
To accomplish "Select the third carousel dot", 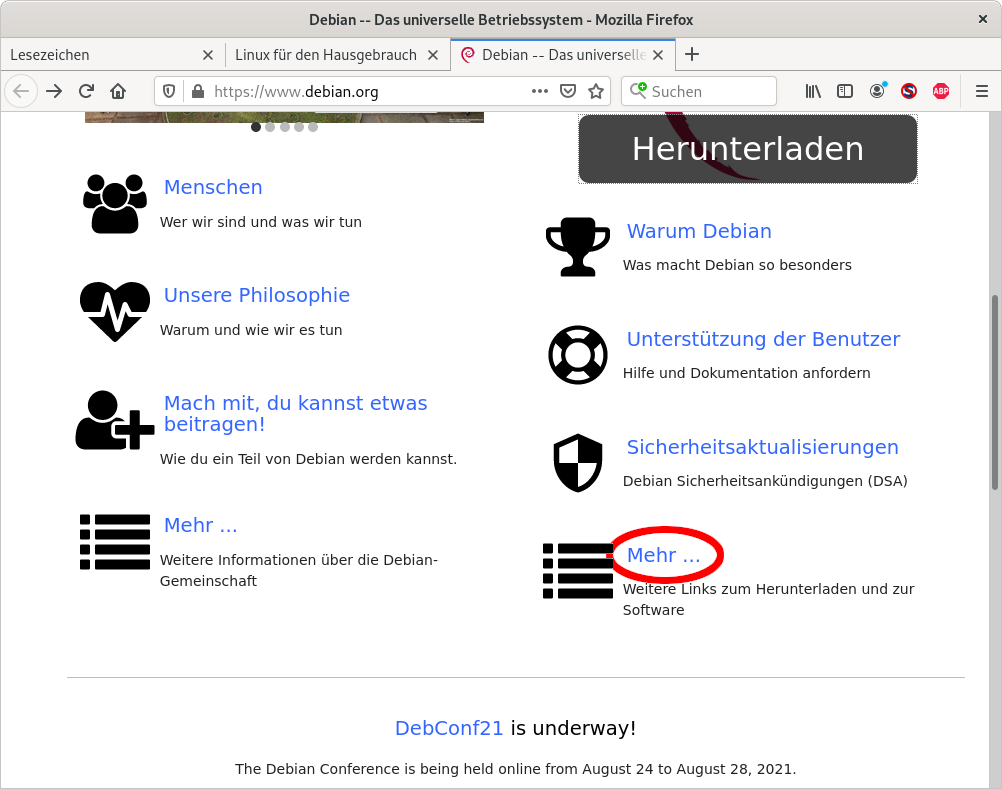I will point(284,127).
